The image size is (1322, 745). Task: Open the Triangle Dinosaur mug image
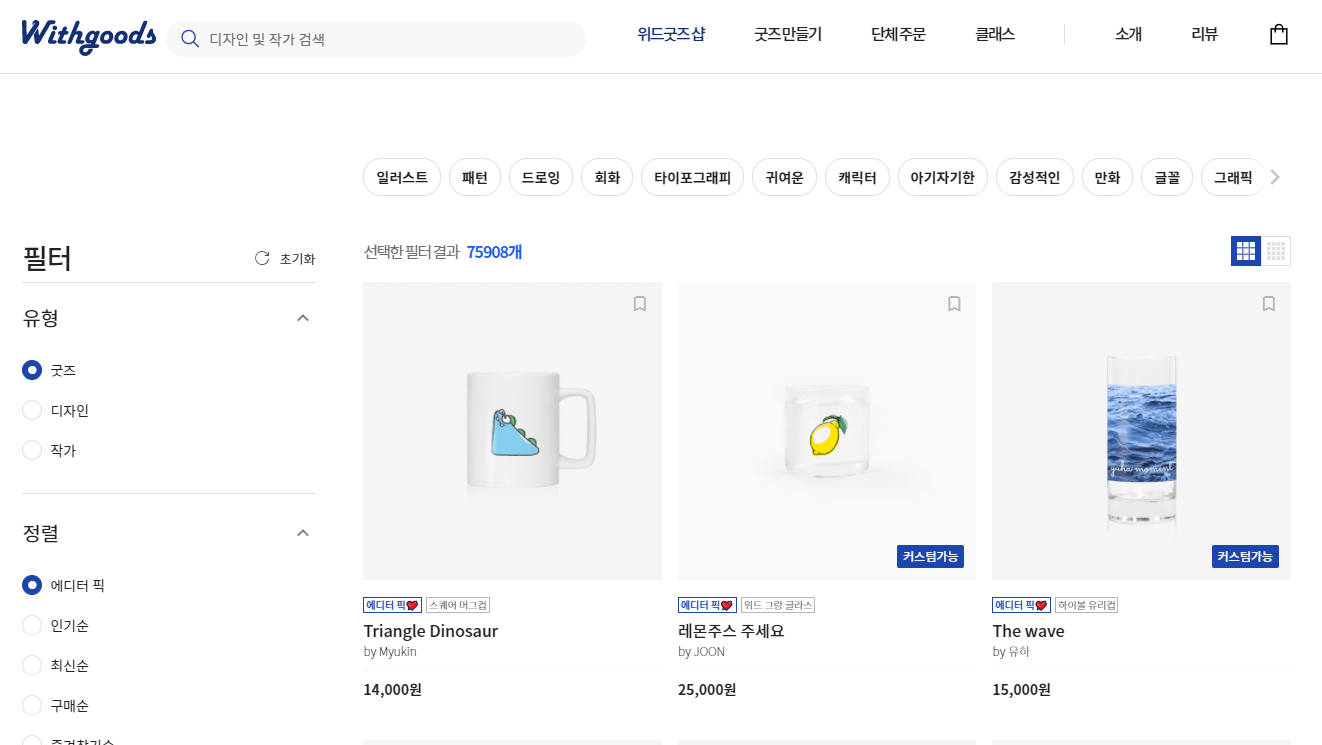[512, 431]
